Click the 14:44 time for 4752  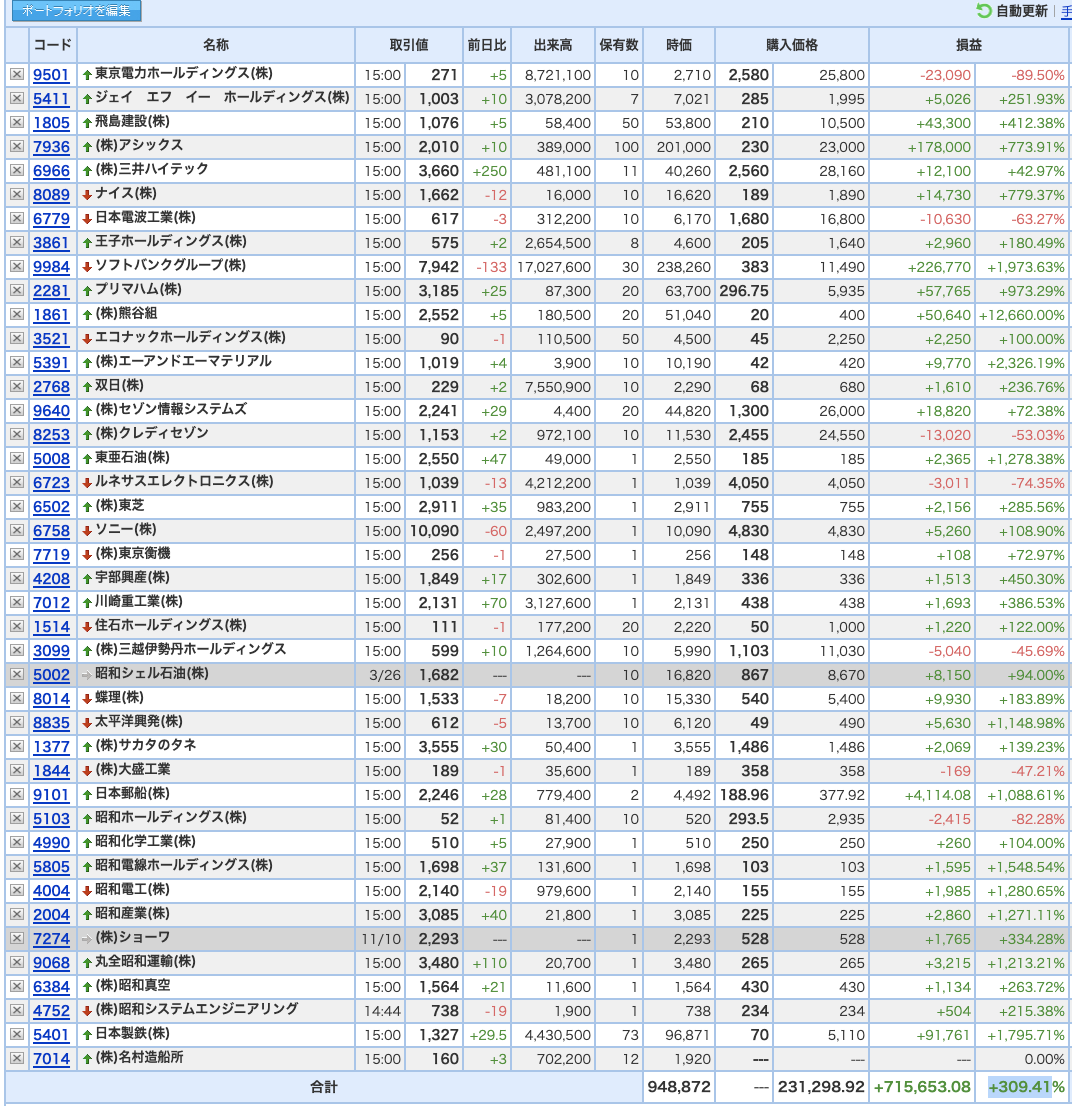(382, 1010)
